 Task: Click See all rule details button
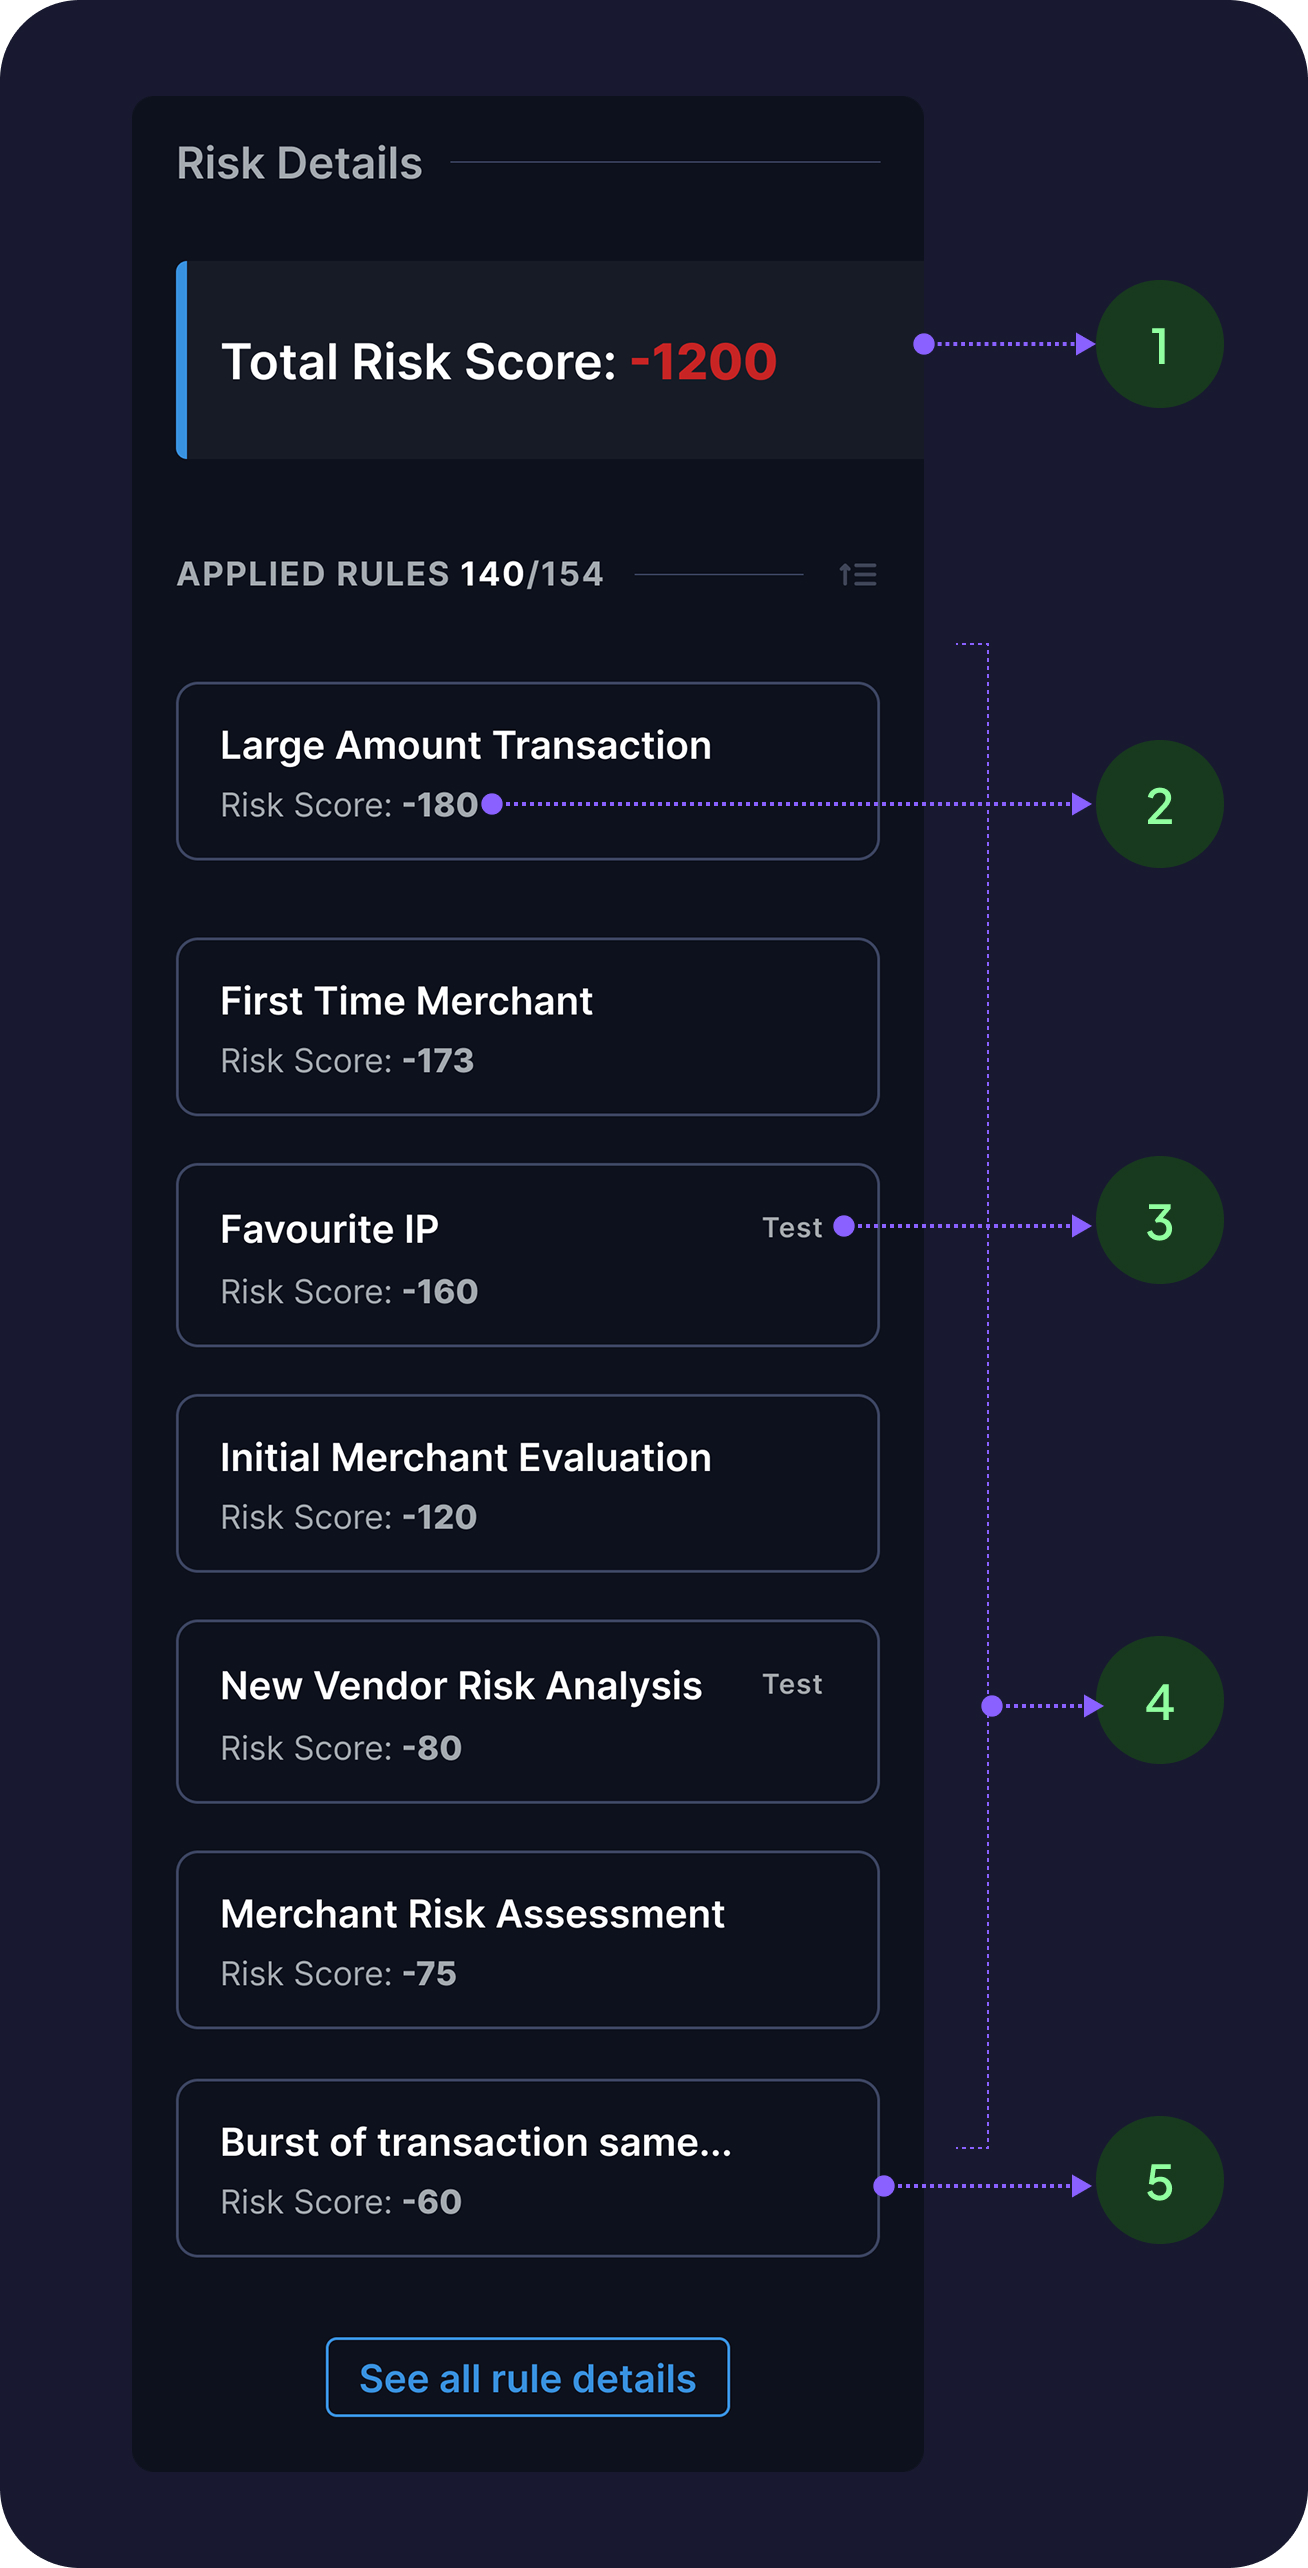(527, 2377)
